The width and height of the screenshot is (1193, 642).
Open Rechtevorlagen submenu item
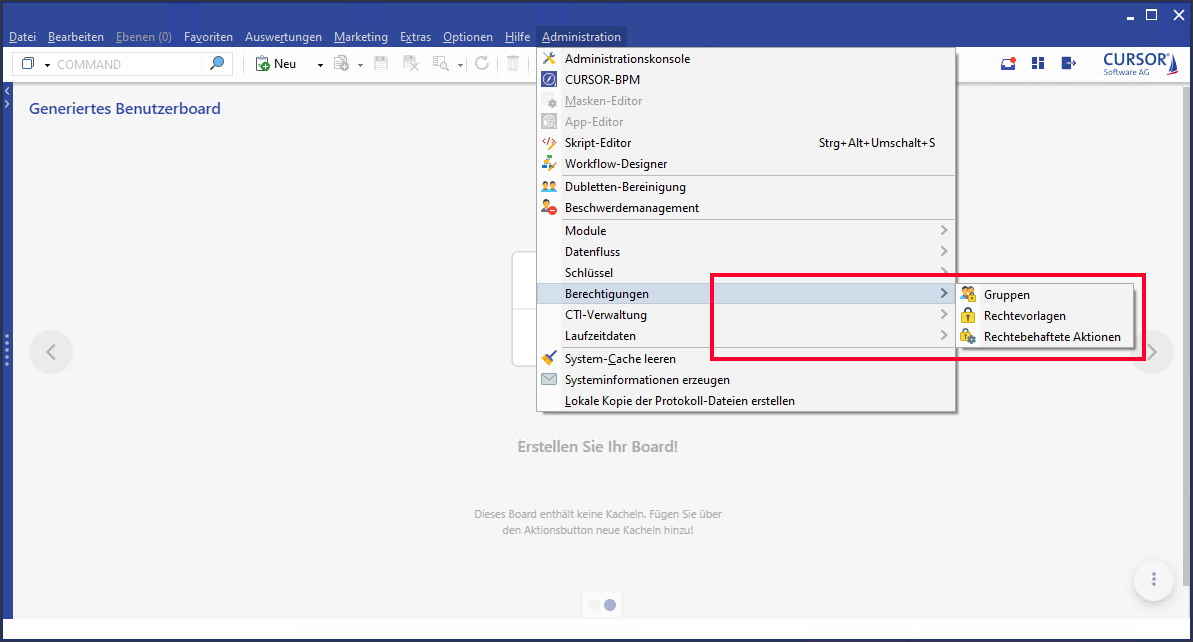(1024, 316)
